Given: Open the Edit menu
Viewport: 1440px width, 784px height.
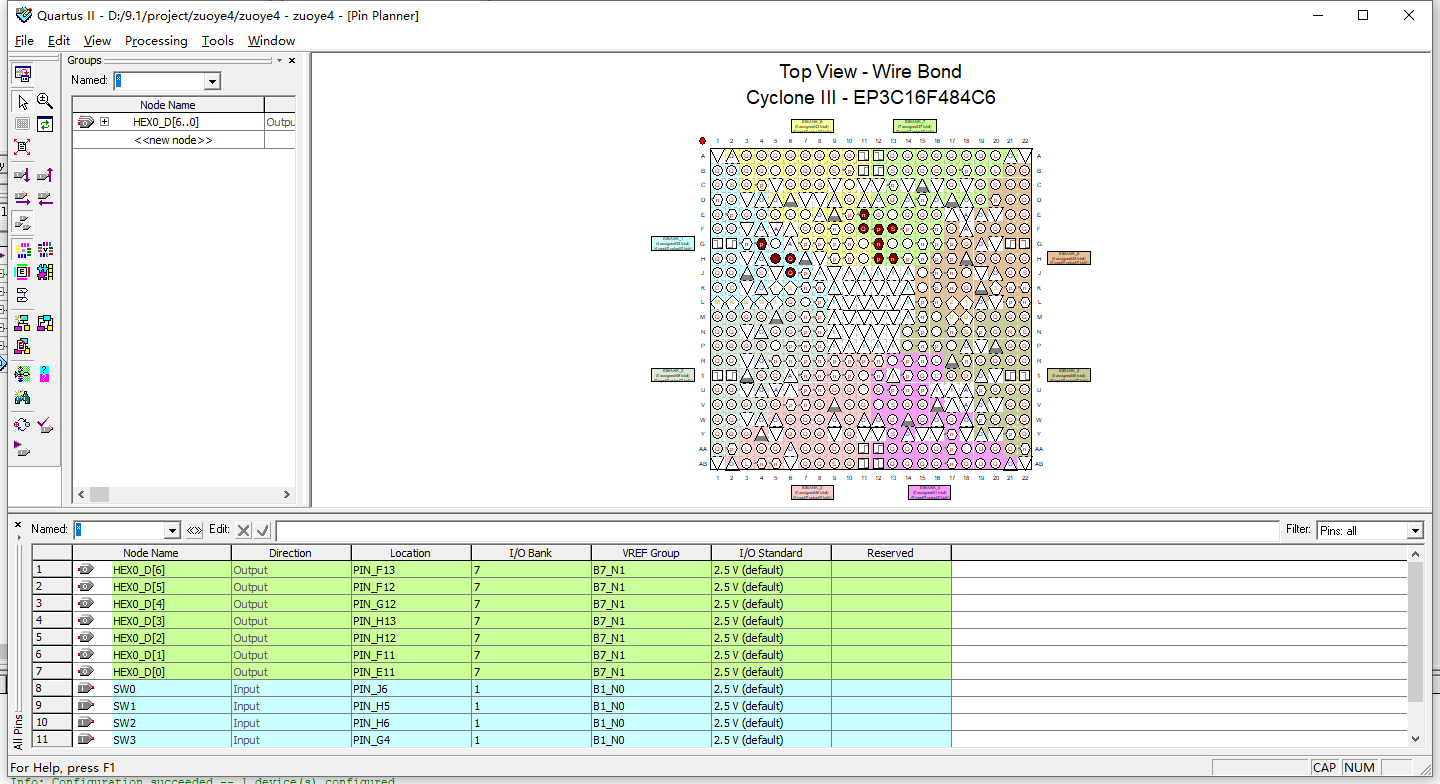Looking at the screenshot, I should pyautogui.click(x=59, y=41).
